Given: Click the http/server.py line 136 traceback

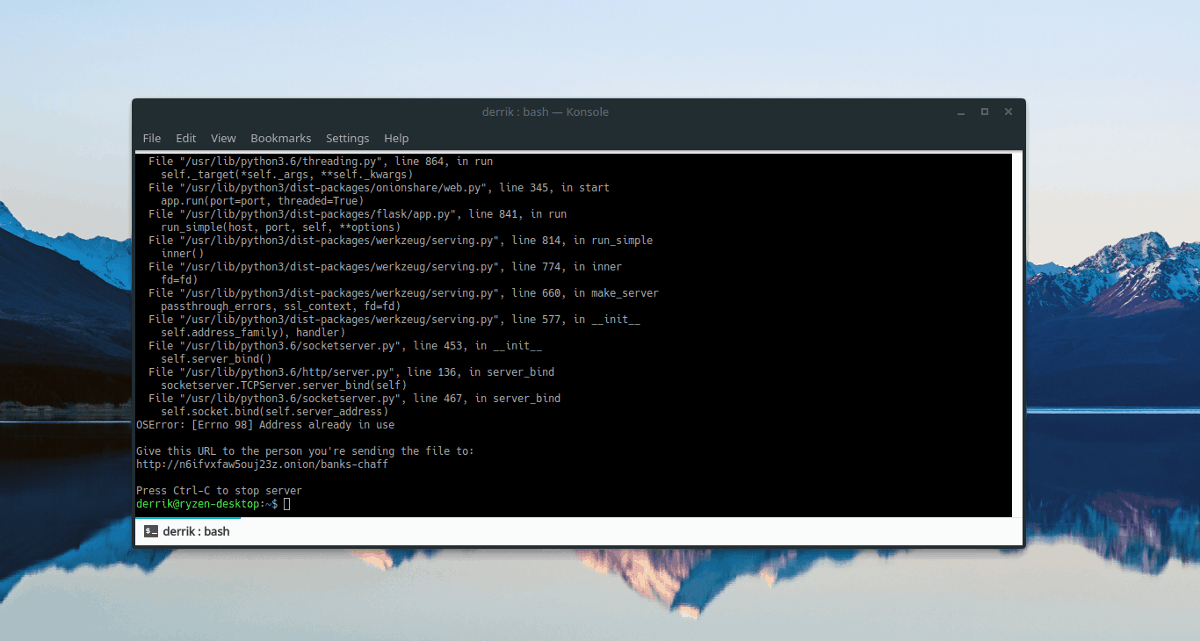Looking at the screenshot, I should [x=351, y=372].
